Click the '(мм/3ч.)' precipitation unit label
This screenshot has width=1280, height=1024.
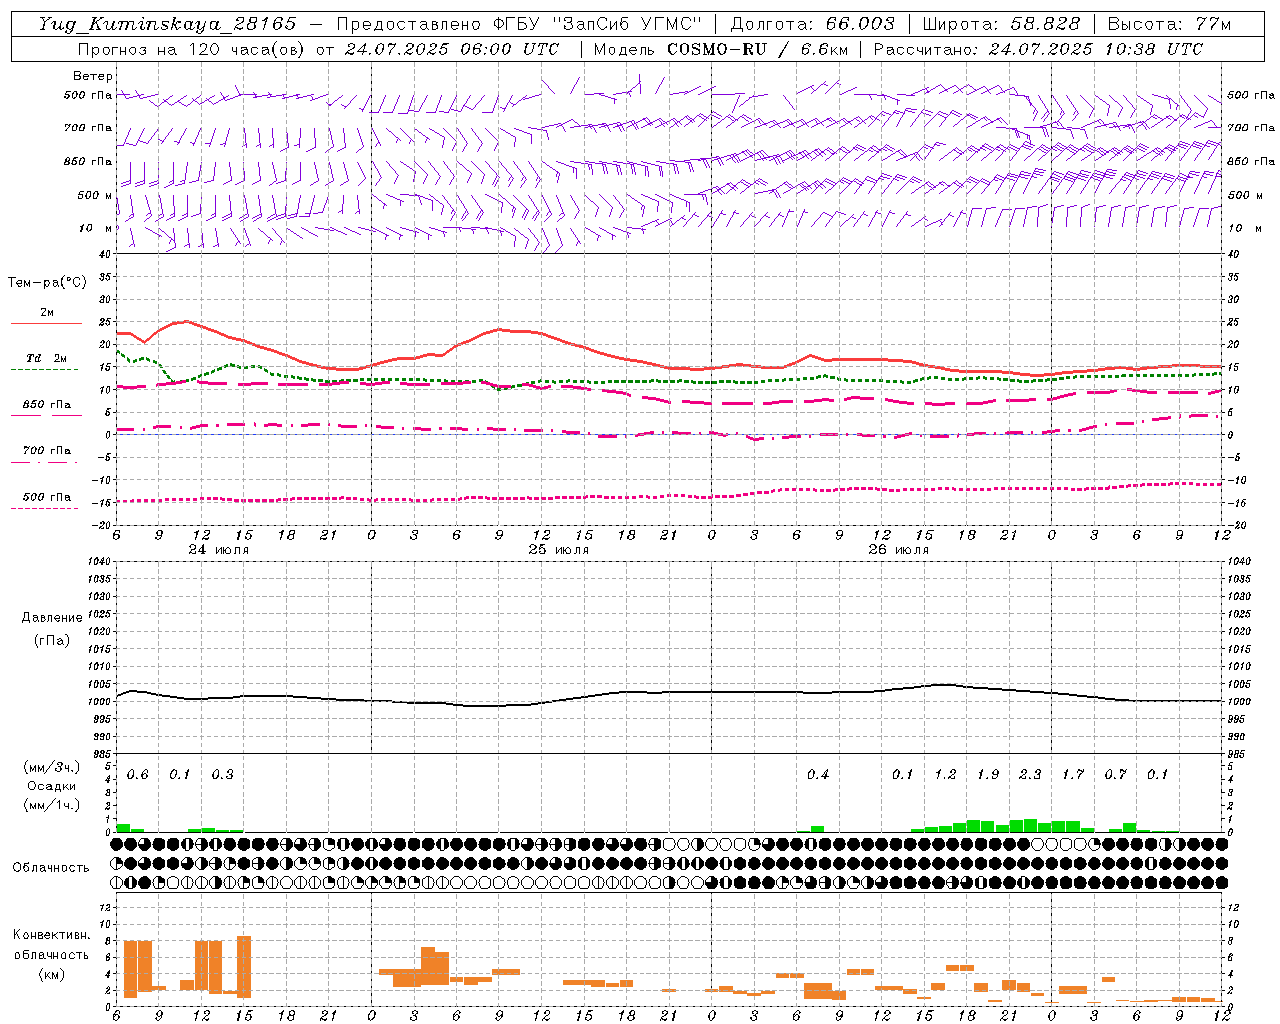coord(51,767)
